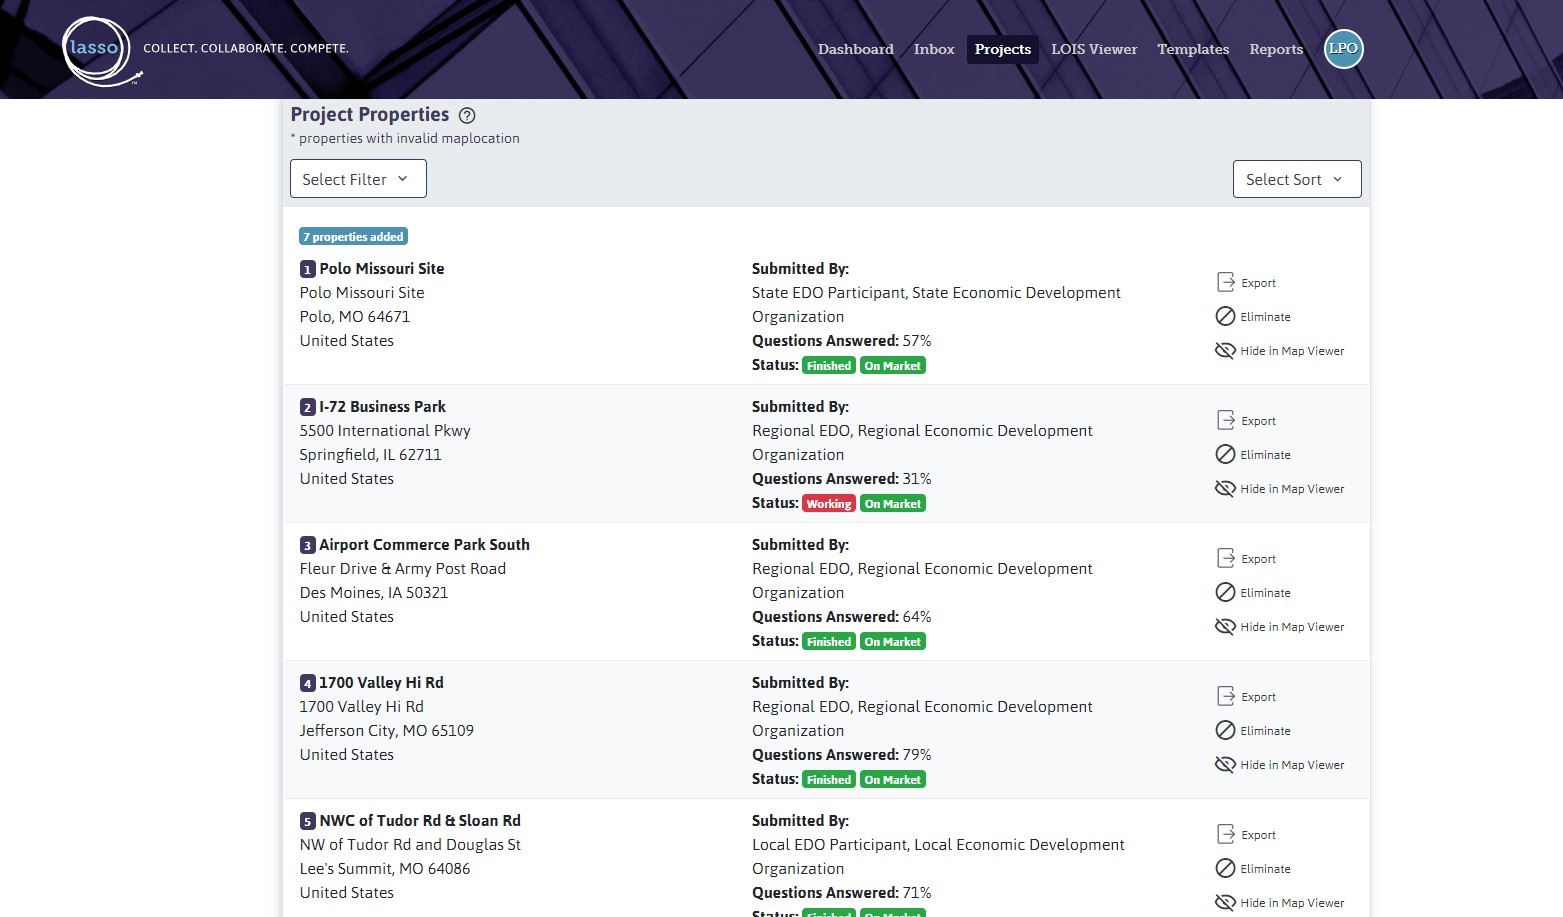Click the Working status badge on I-72 Business Park

[x=828, y=503]
